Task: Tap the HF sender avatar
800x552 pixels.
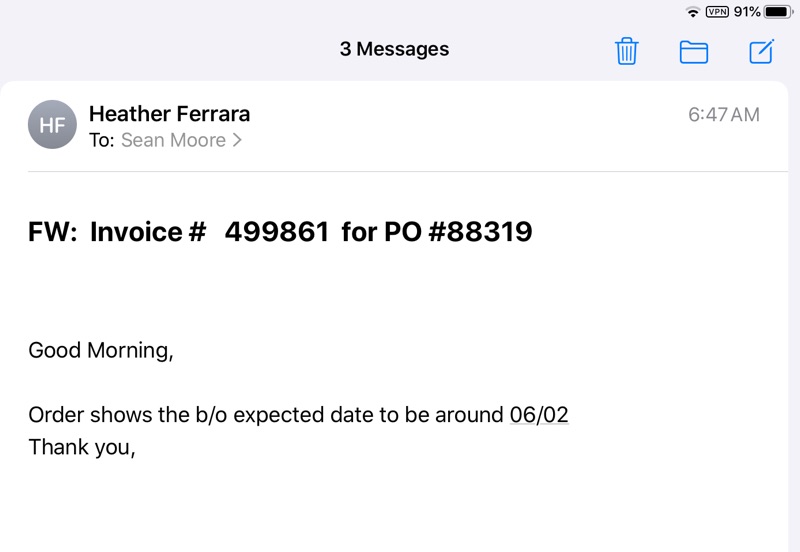Action: [x=52, y=125]
